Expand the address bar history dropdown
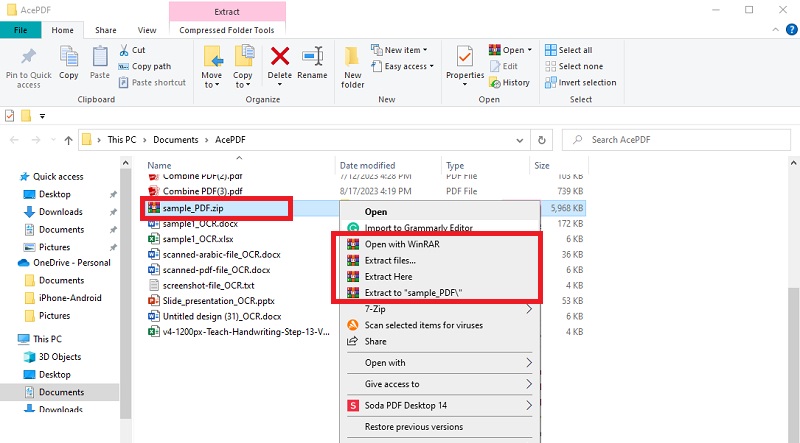Viewport: 800px width, 443px height. [519, 140]
